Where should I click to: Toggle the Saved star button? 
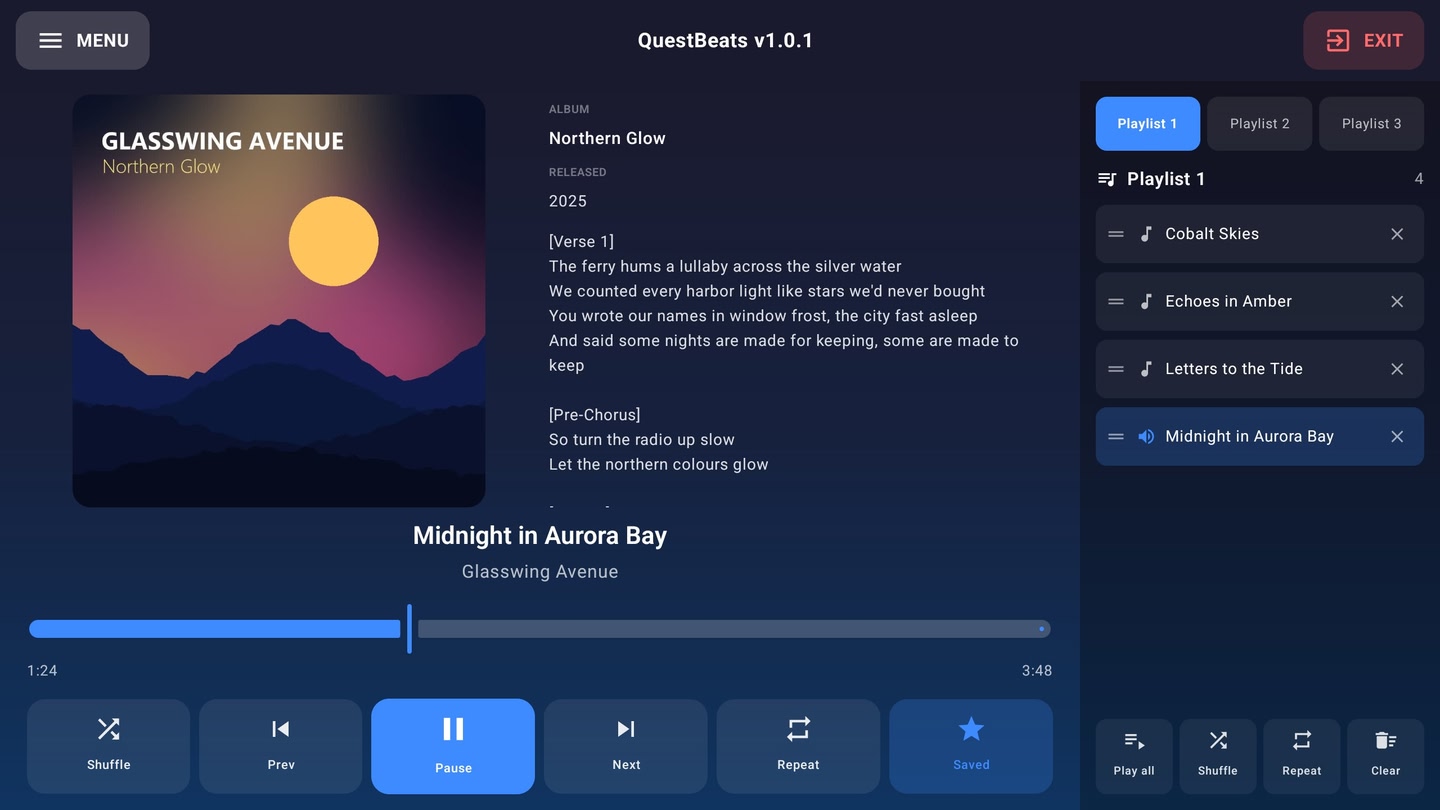point(971,746)
